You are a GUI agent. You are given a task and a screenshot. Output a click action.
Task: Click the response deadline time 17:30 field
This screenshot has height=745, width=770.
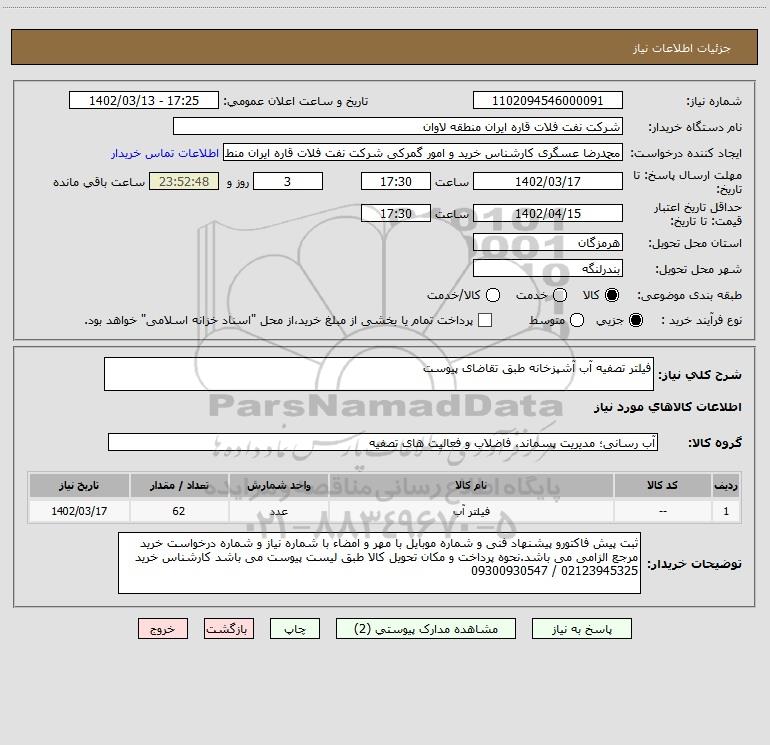[396, 182]
